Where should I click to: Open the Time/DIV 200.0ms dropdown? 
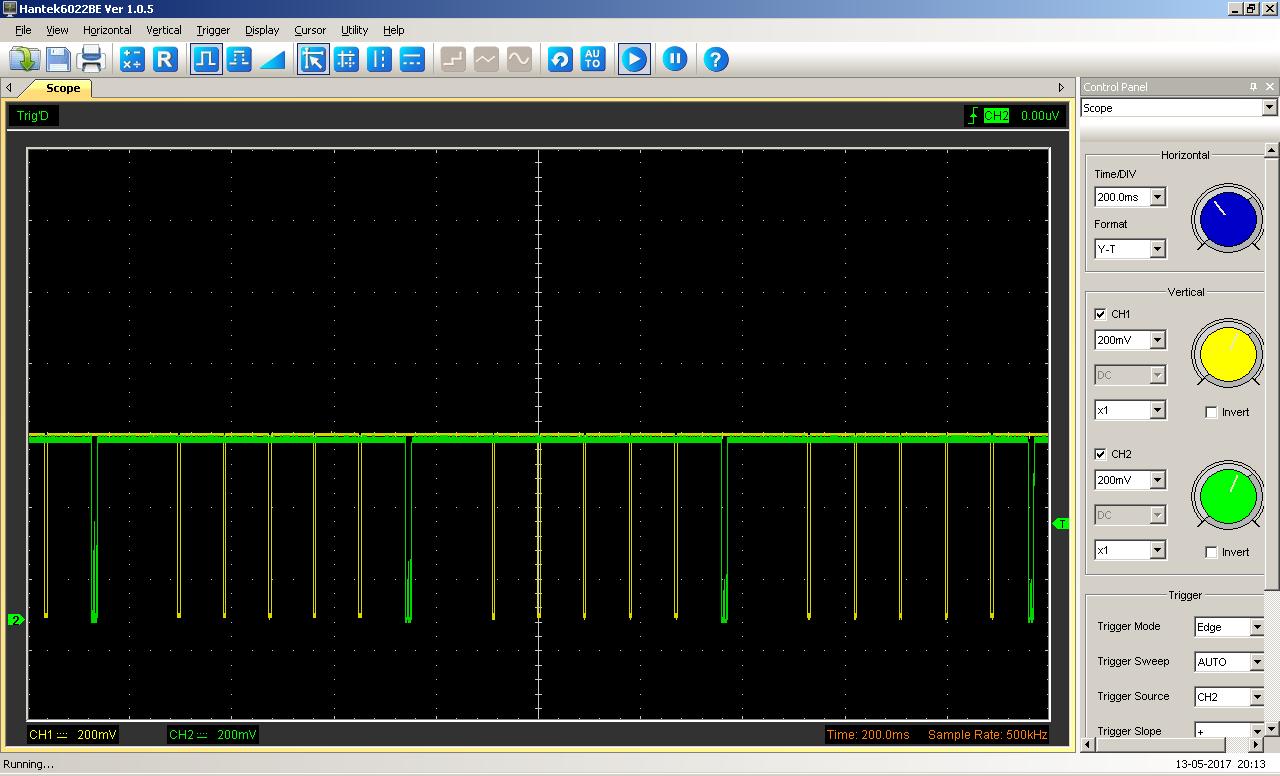pyautogui.click(x=1157, y=197)
